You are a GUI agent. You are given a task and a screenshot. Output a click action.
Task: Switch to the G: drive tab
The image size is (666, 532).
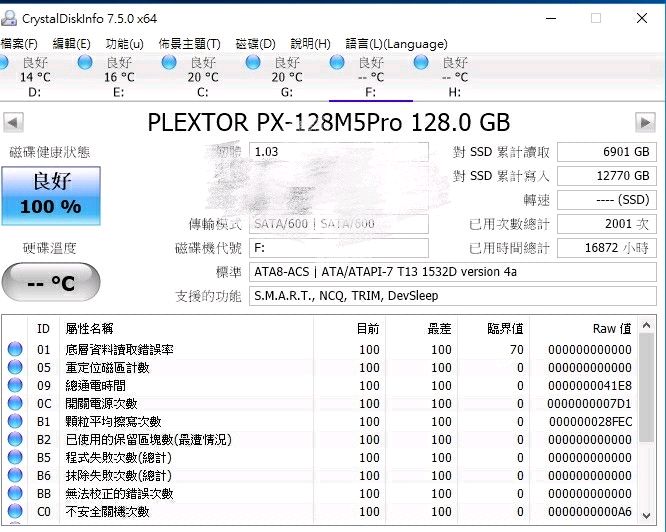pyautogui.click(x=287, y=76)
